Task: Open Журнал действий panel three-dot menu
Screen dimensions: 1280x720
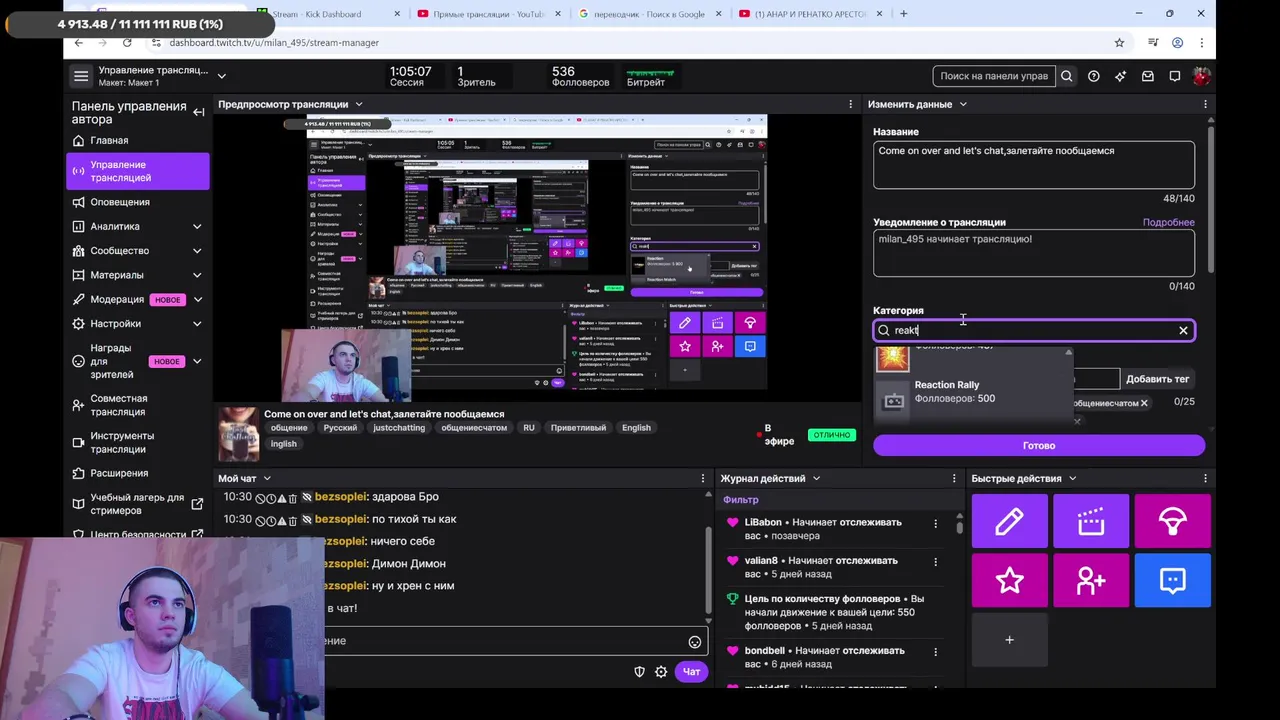Action: (x=954, y=478)
